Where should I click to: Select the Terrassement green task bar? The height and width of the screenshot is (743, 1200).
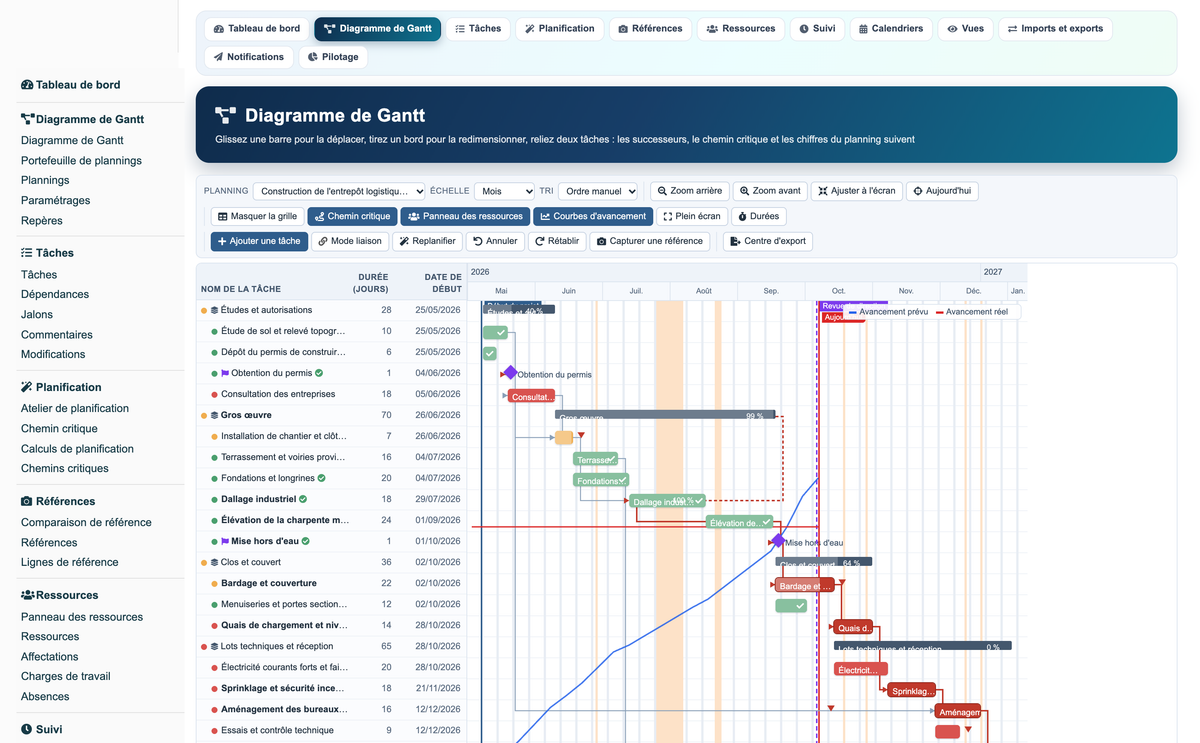(x=596, y=459)
